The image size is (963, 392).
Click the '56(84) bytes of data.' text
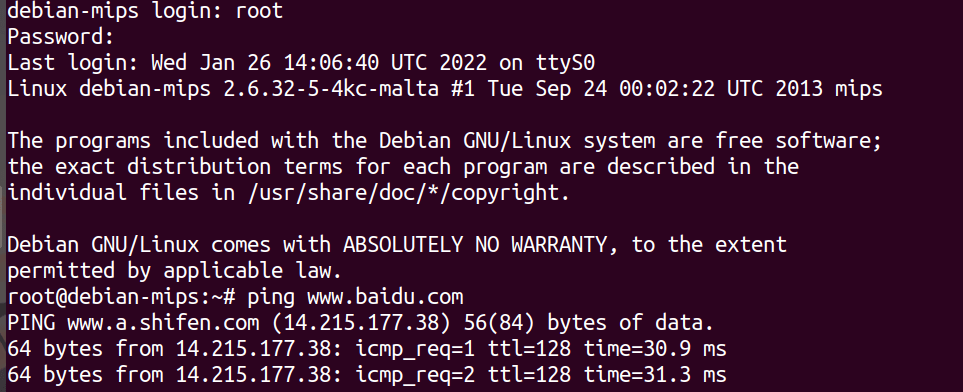click(589, 323)
